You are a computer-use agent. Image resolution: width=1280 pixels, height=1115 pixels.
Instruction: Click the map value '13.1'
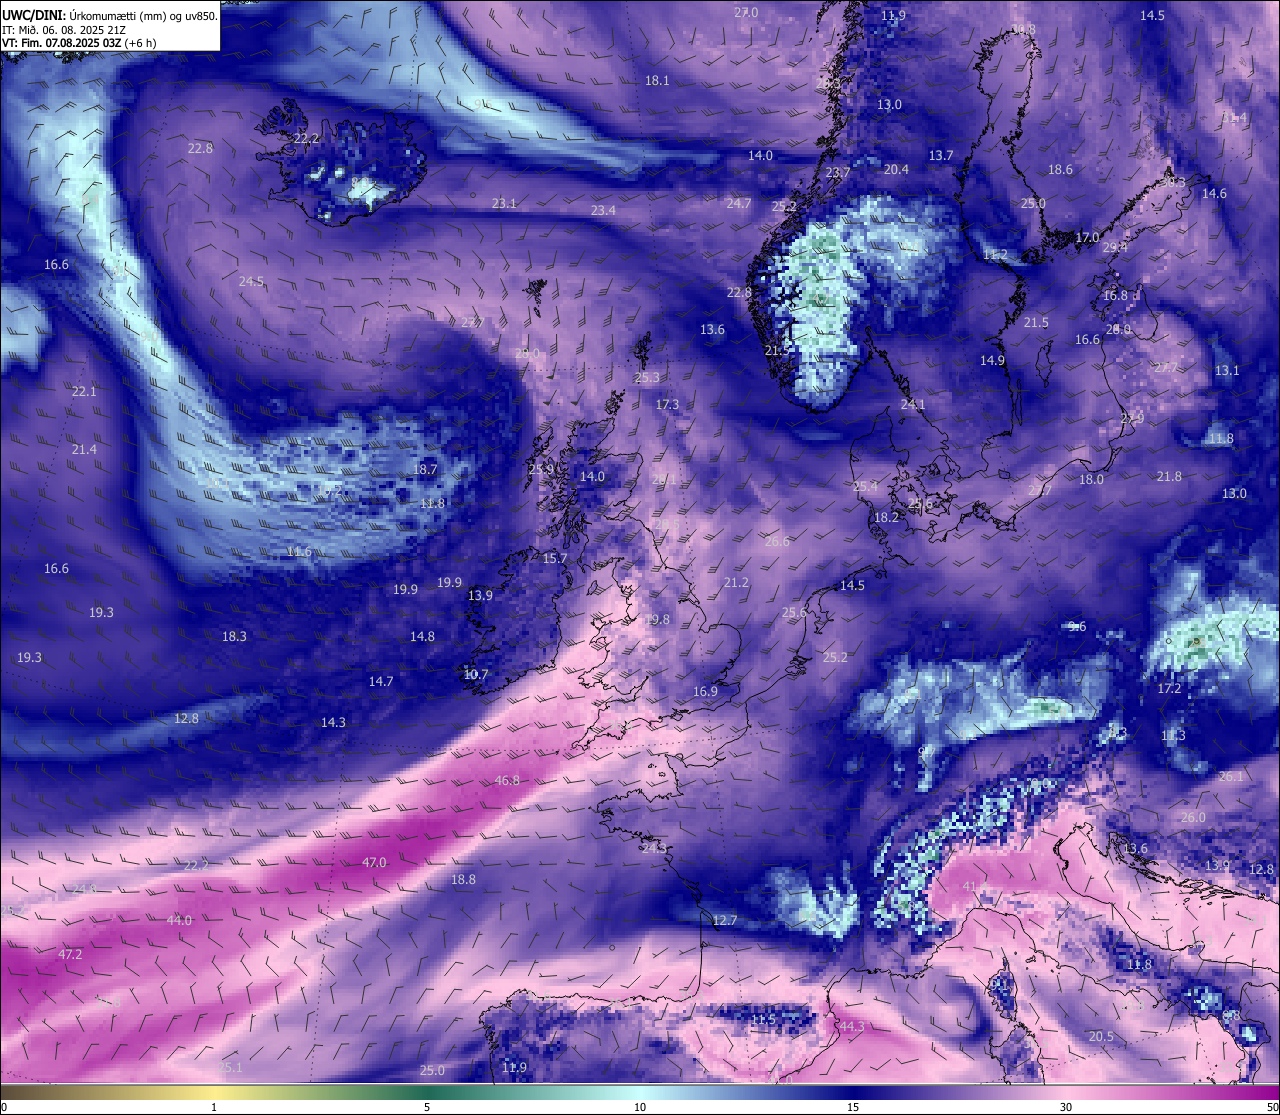[1227, 371]
